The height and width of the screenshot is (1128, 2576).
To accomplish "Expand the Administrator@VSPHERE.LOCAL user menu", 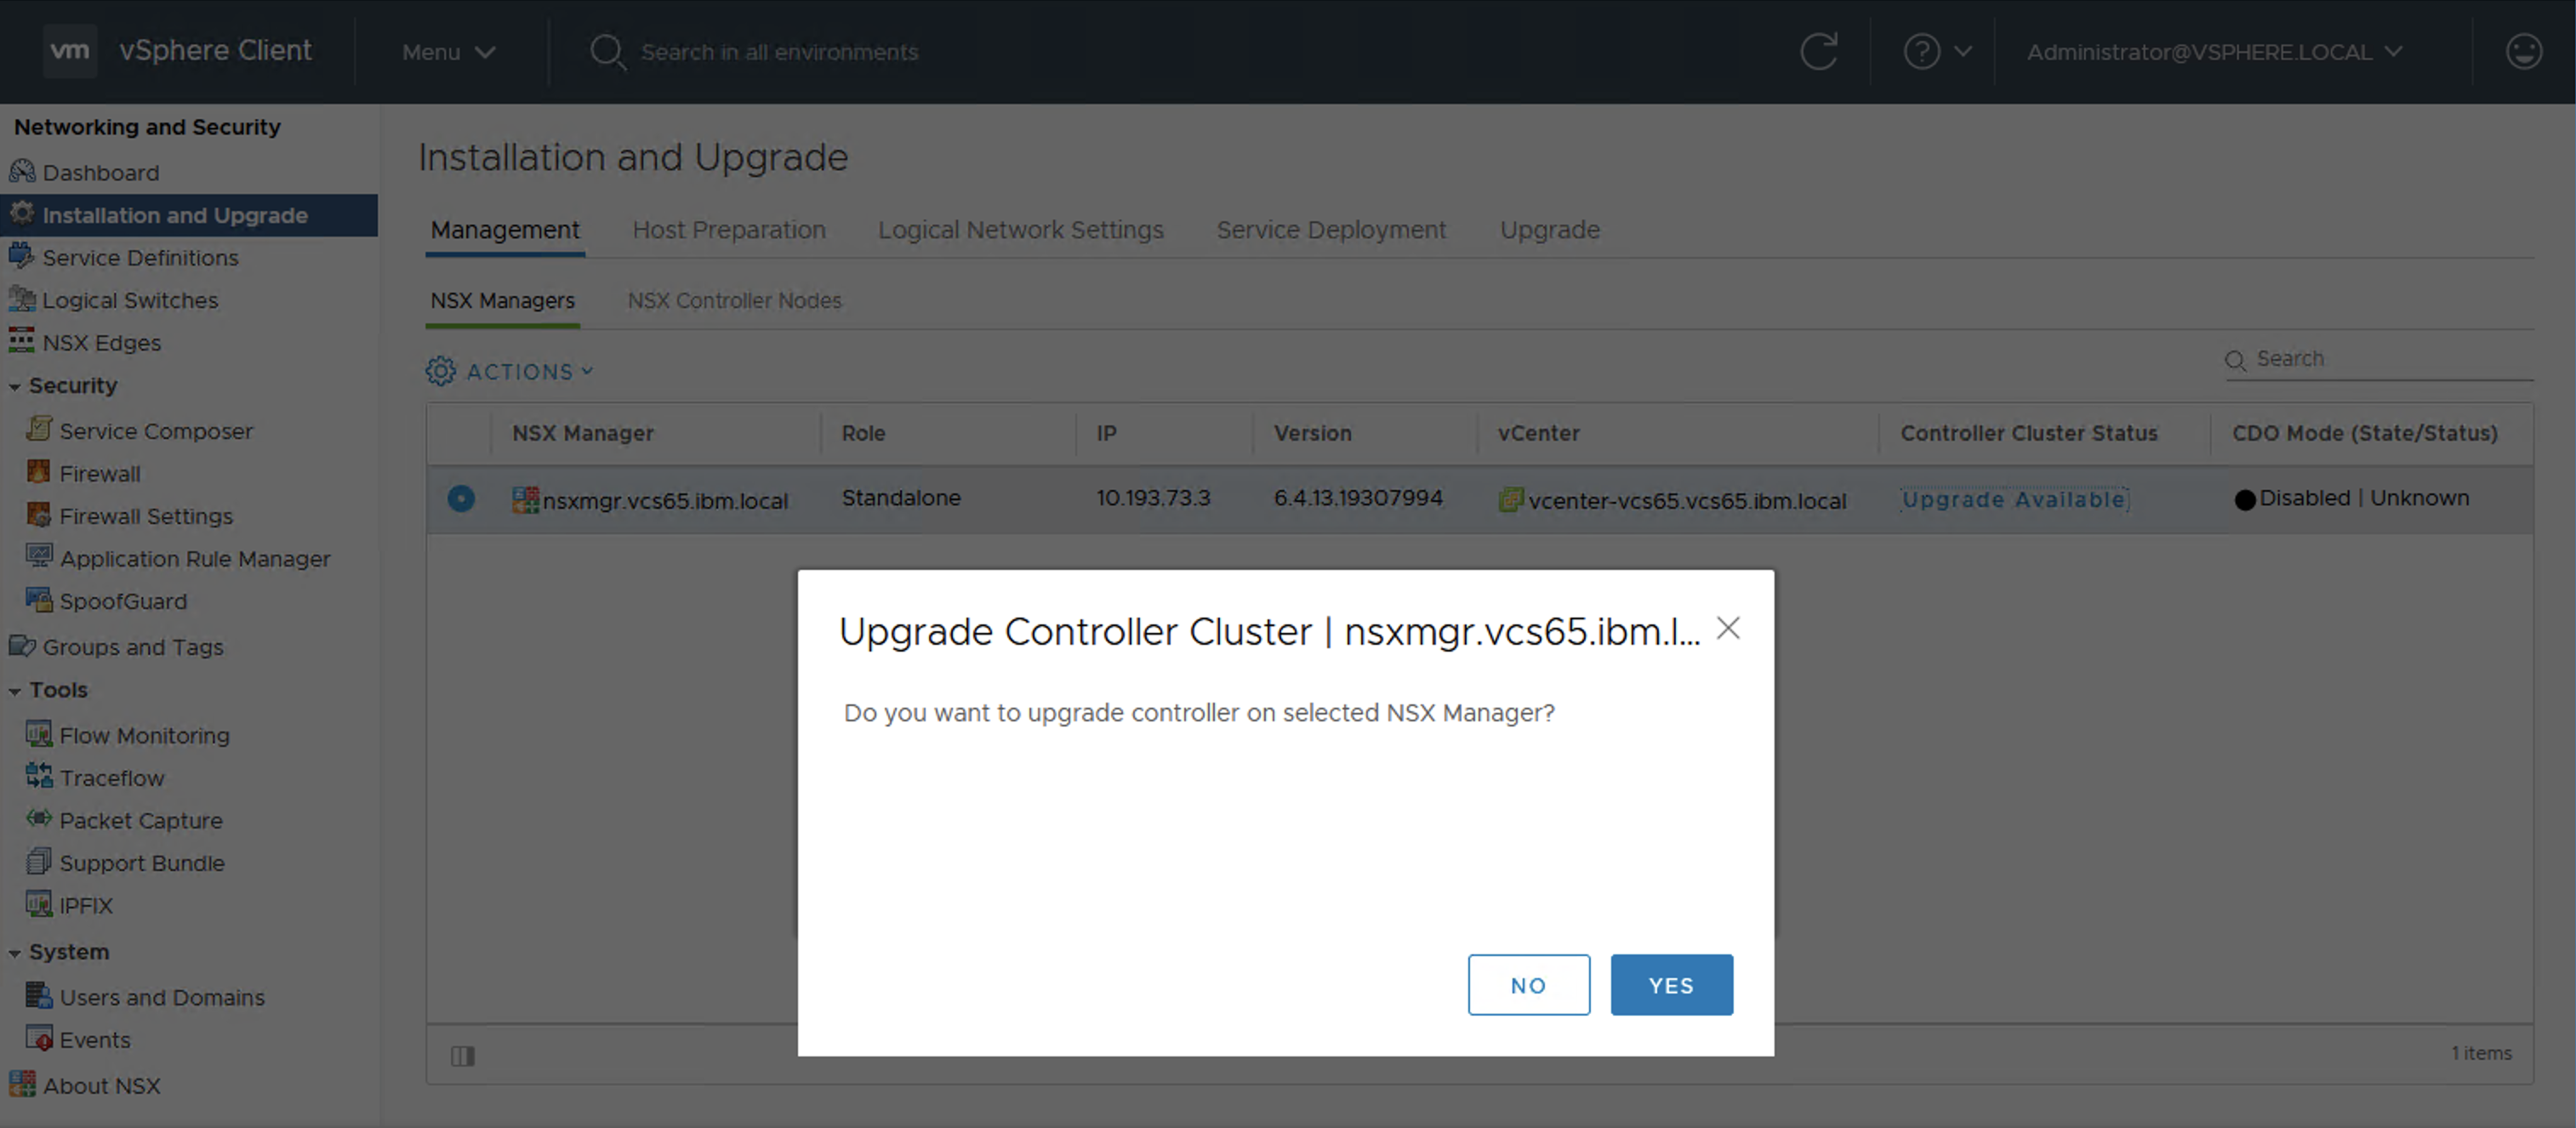I will [2213, 52].
